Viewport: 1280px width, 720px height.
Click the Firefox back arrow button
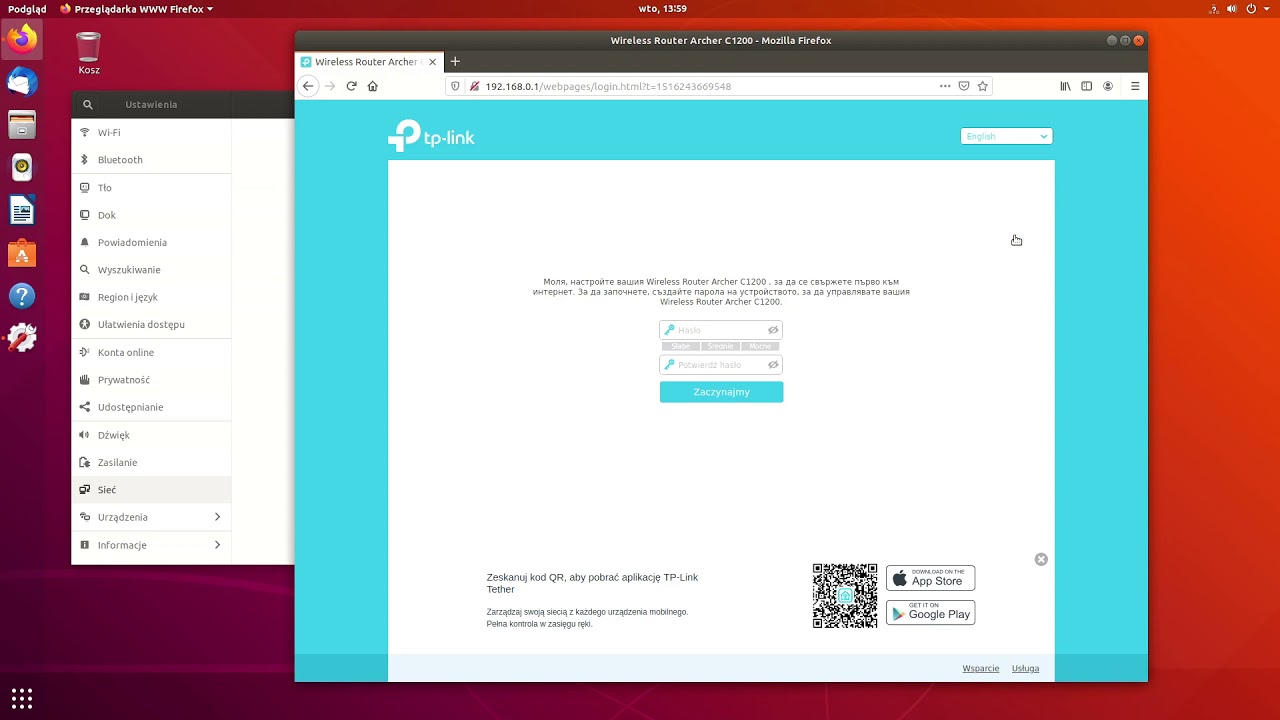308,86
